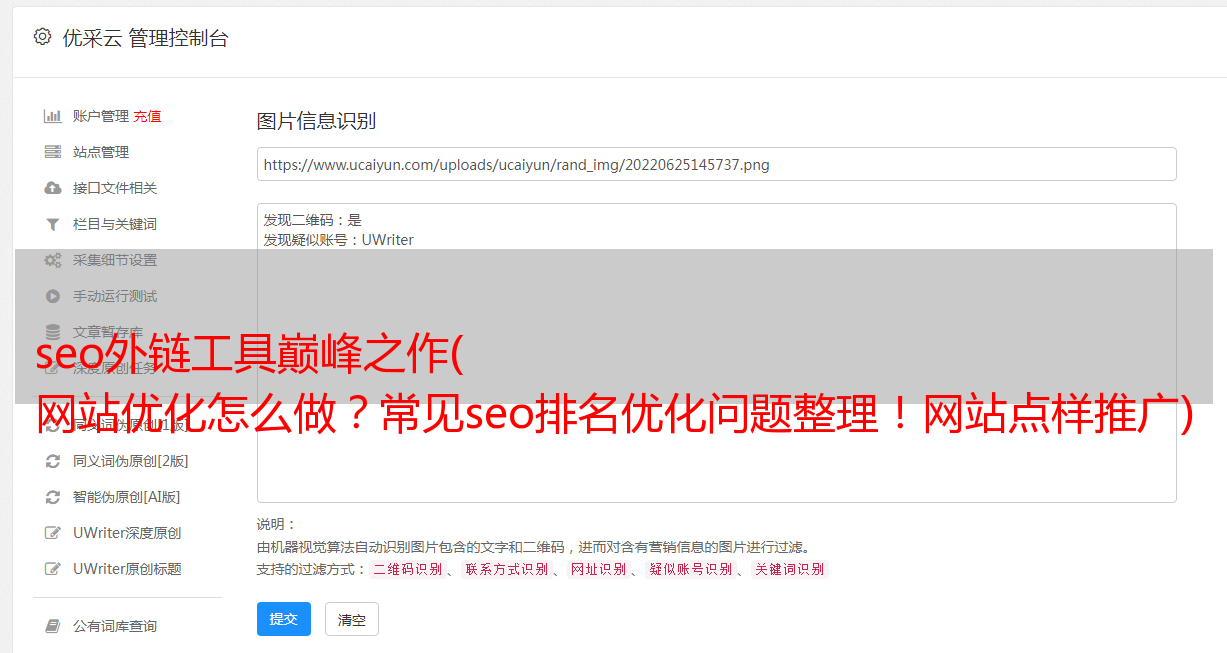The width and height of the screenshot is (1227, 653).
Task: Click the edit icon for UWriter原创标题
Action: [53, 569]
